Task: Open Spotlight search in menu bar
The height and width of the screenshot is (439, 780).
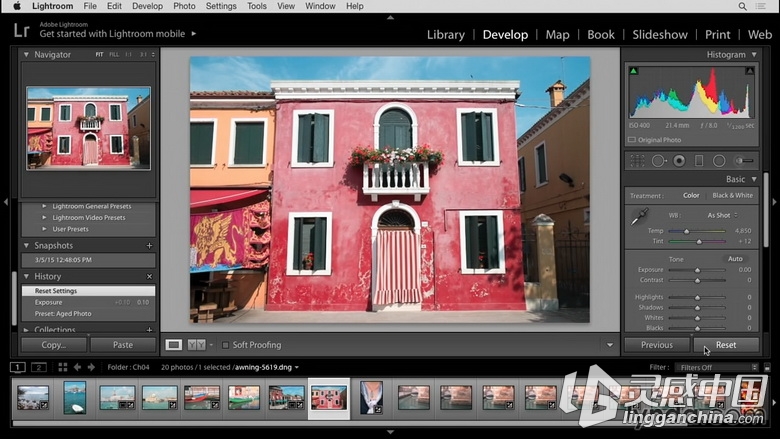Action: (x=742, y=6)
